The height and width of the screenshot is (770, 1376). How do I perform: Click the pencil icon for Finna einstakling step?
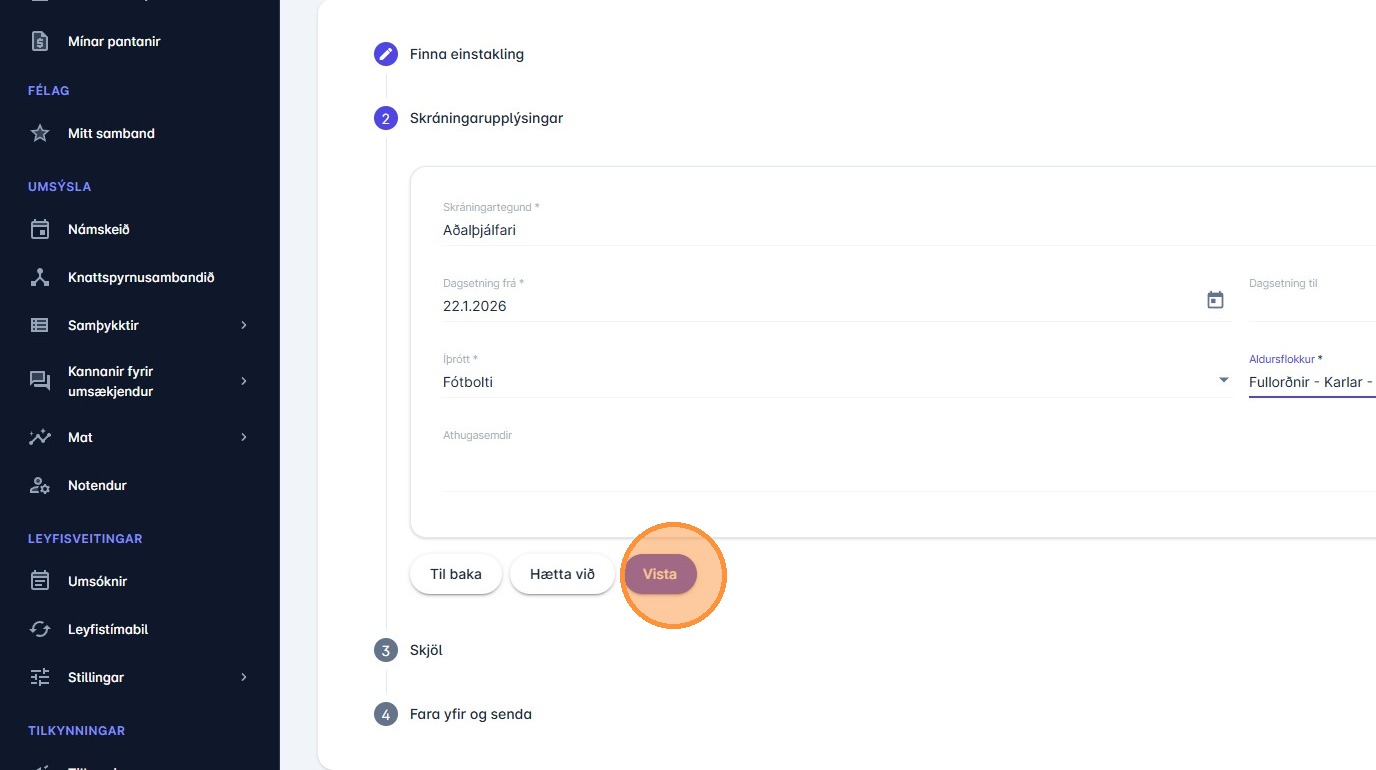[x=386, y=54]
